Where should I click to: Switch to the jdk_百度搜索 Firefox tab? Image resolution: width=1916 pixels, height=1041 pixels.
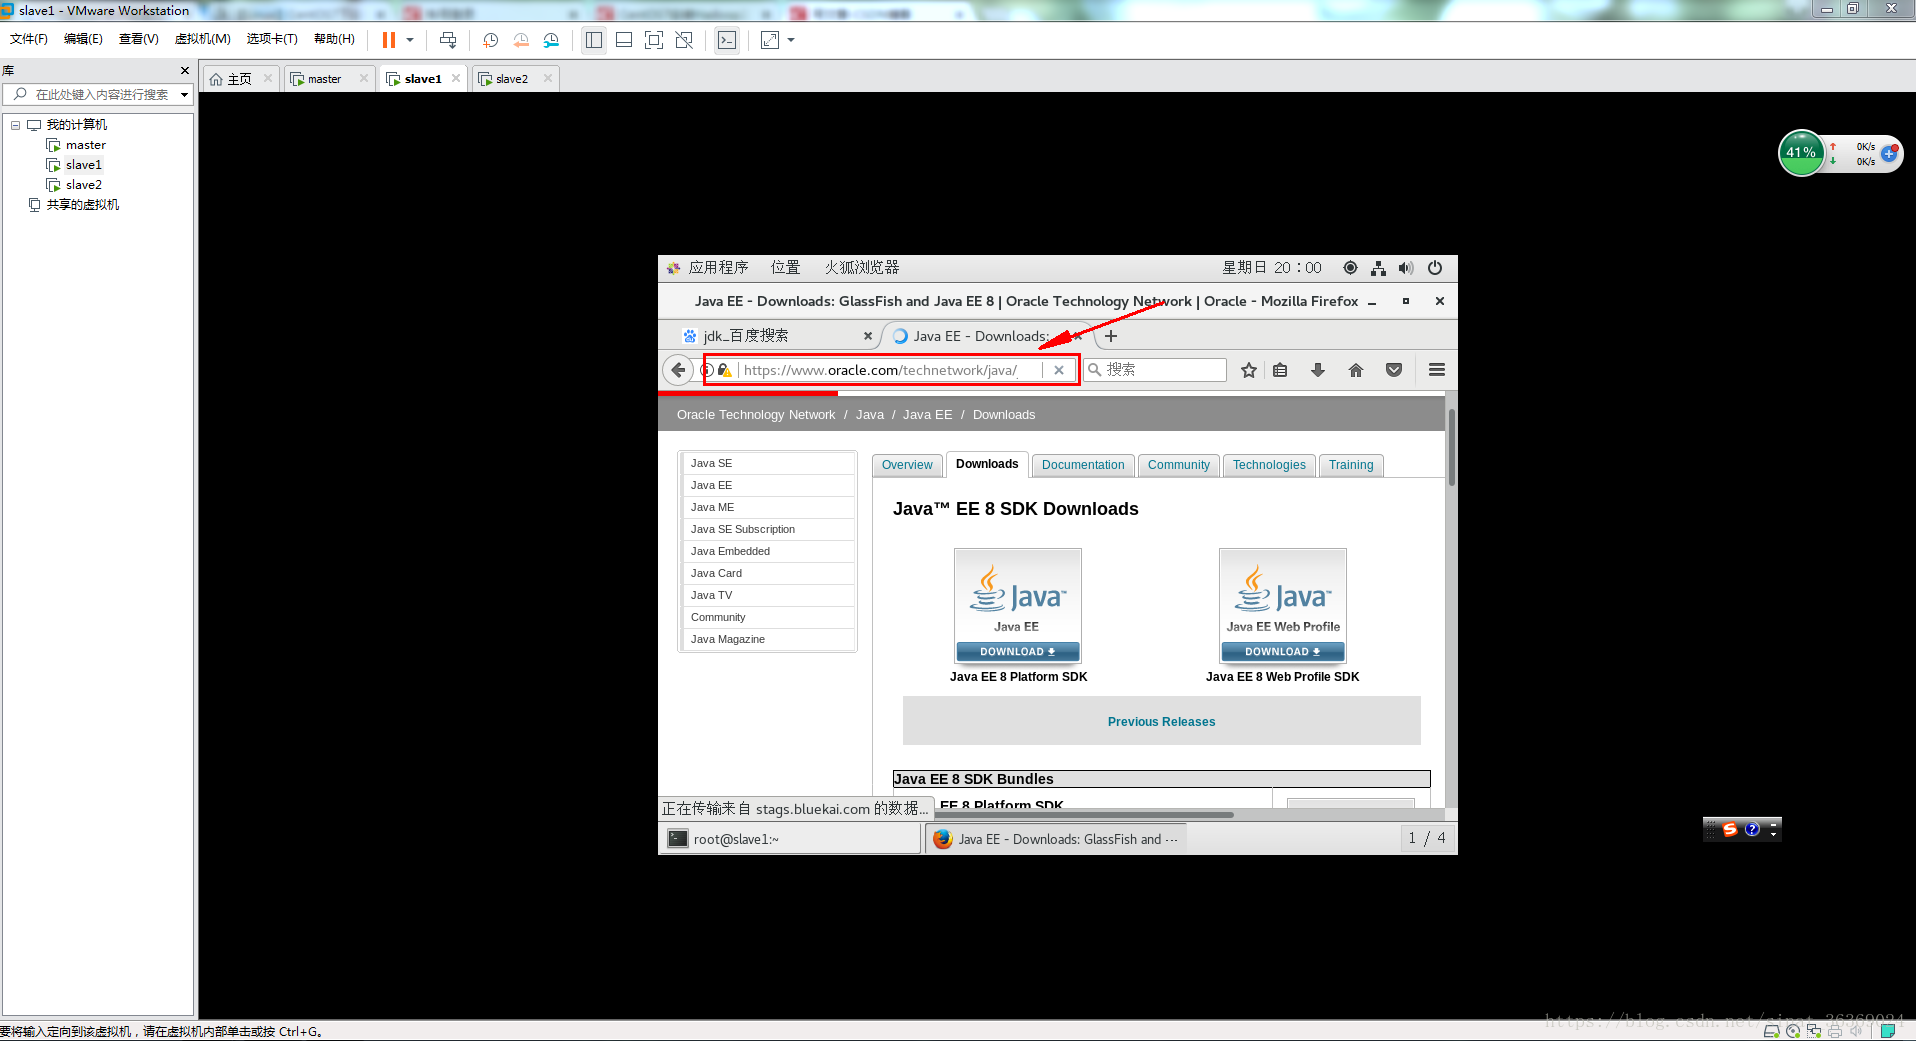click(768, 336)
